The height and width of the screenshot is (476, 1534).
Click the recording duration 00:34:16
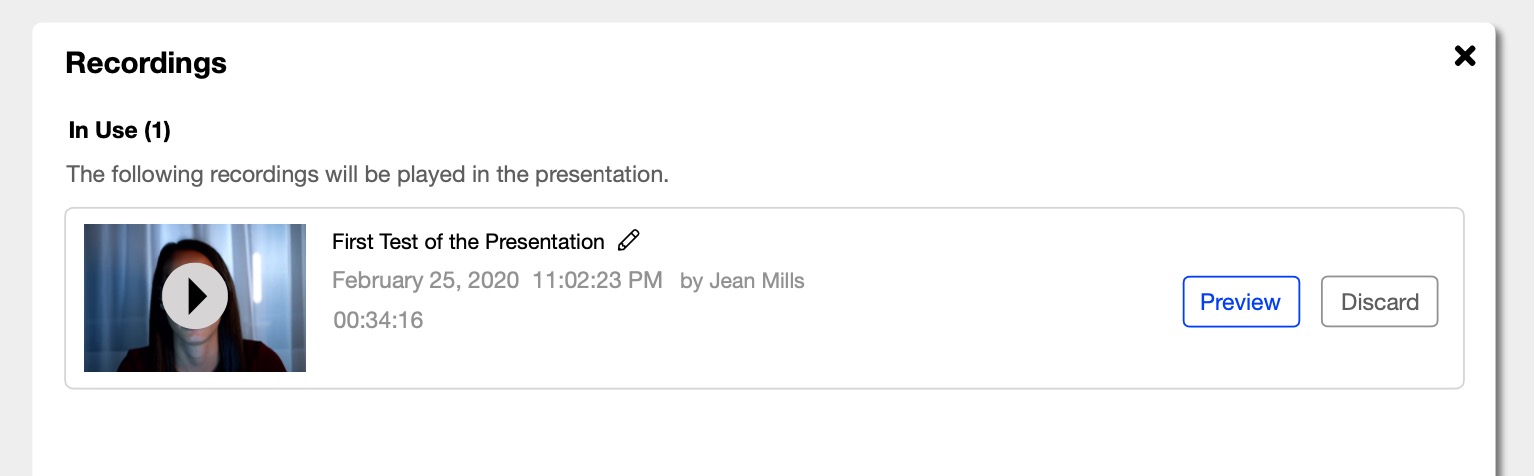click(378, 320)
